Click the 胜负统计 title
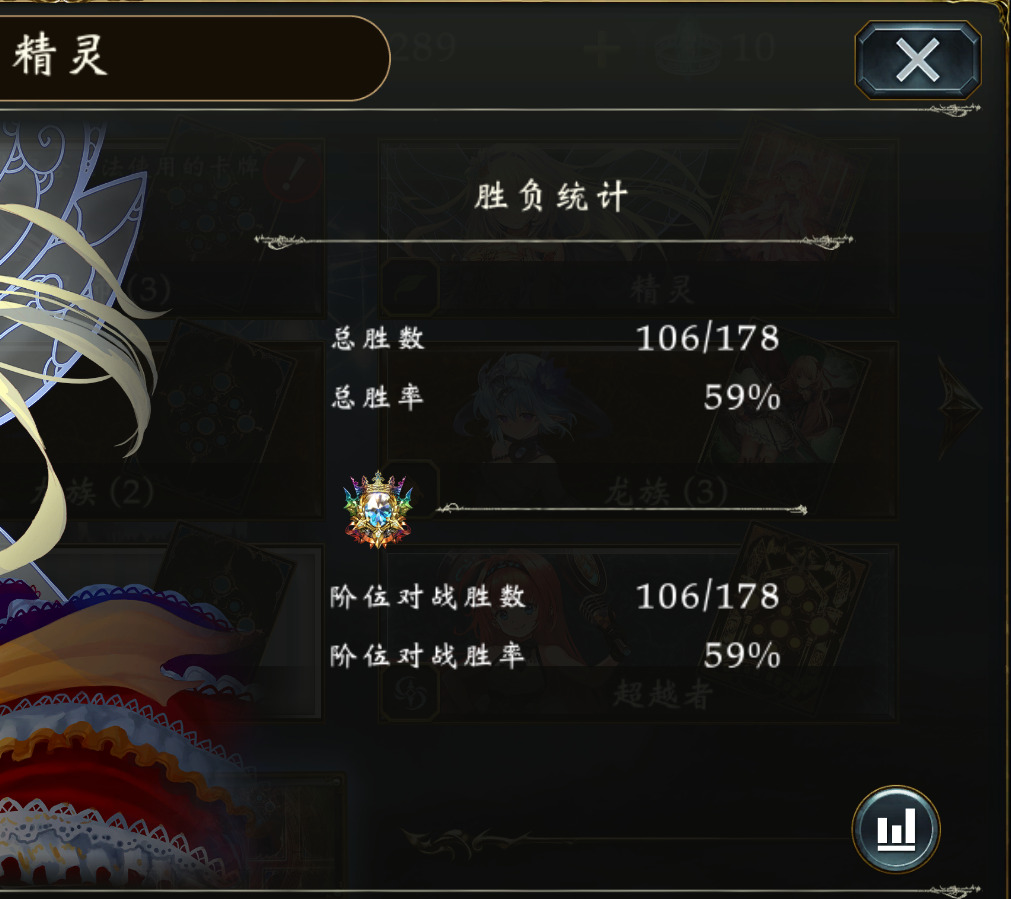The height and width of the screenshot is (899, 1011). tap(551, 196)
